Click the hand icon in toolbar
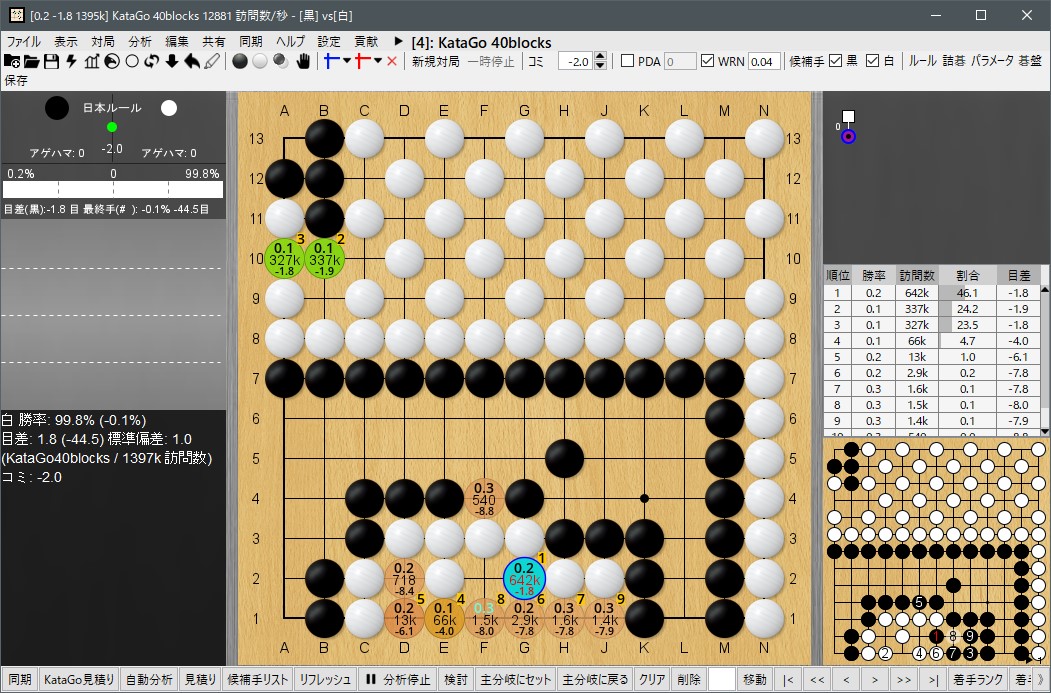Screen dimensions: 1051x693 (304, 62)
